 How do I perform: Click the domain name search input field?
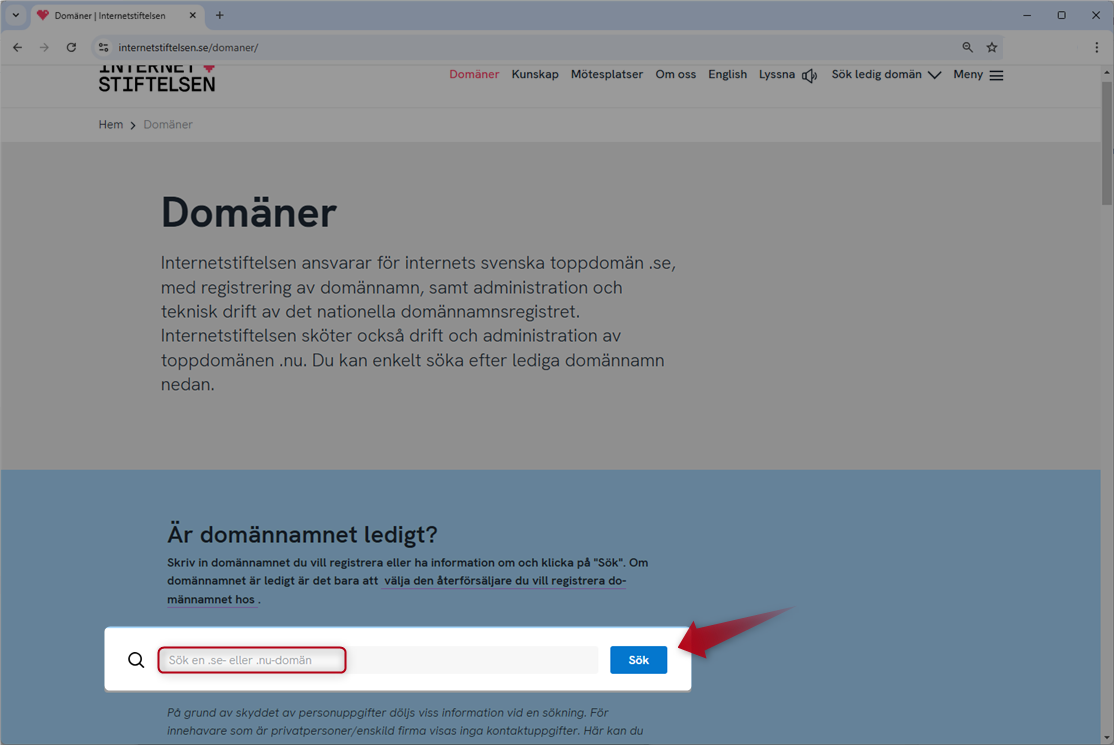coord(251,659)
